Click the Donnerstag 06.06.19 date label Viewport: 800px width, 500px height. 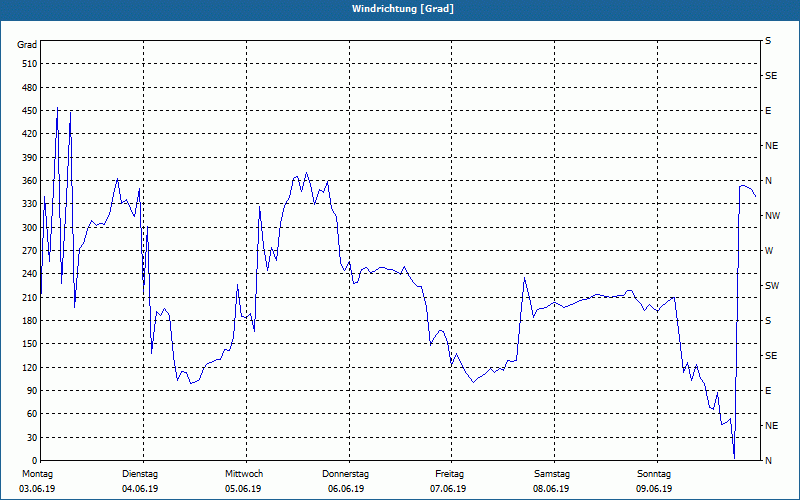tap(346, 481)
